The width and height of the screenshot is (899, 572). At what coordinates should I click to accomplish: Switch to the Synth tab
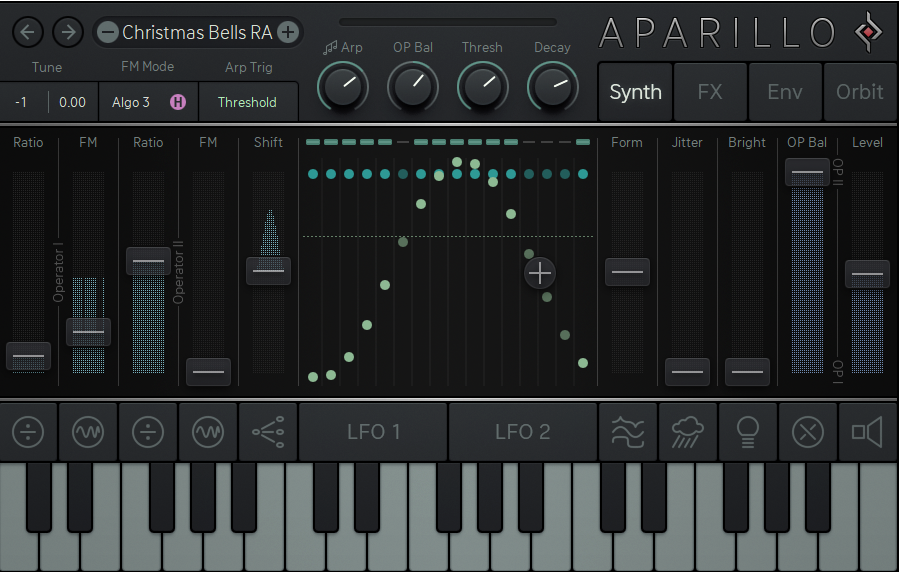[x=635, y=92]
